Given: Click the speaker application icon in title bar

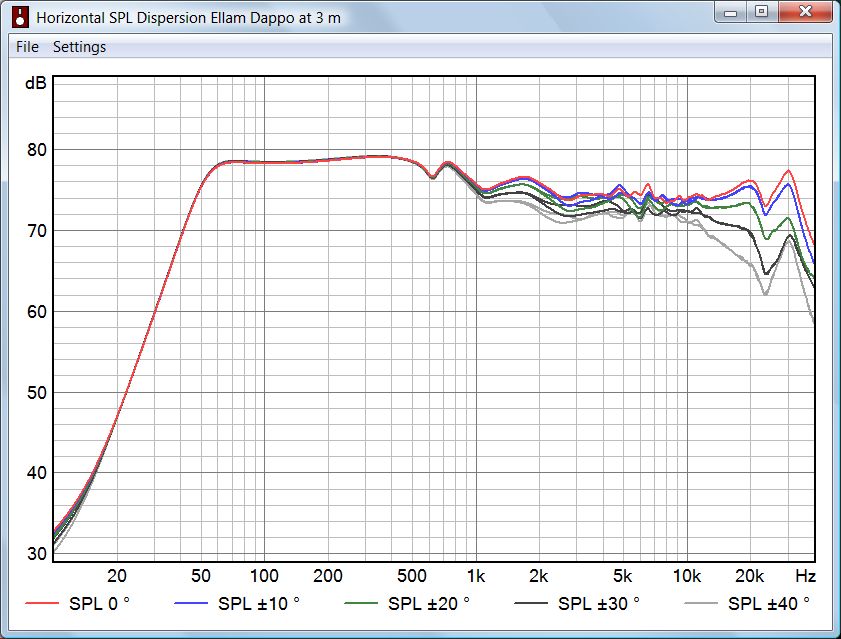Looking at the screenshot, I should pos(20,17).
